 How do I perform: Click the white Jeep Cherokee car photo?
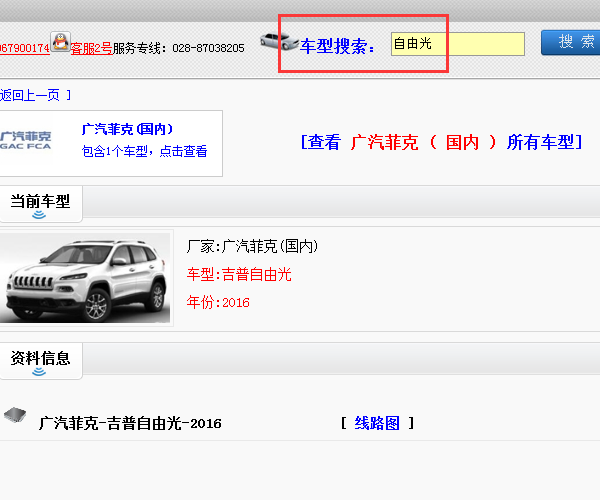tap(85, 278)
